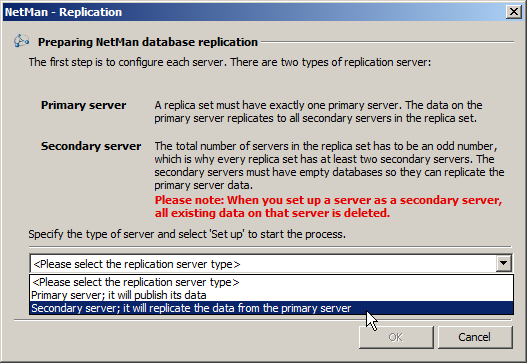Click 'The first step is to configure each server' text

[x=230, y=62]
